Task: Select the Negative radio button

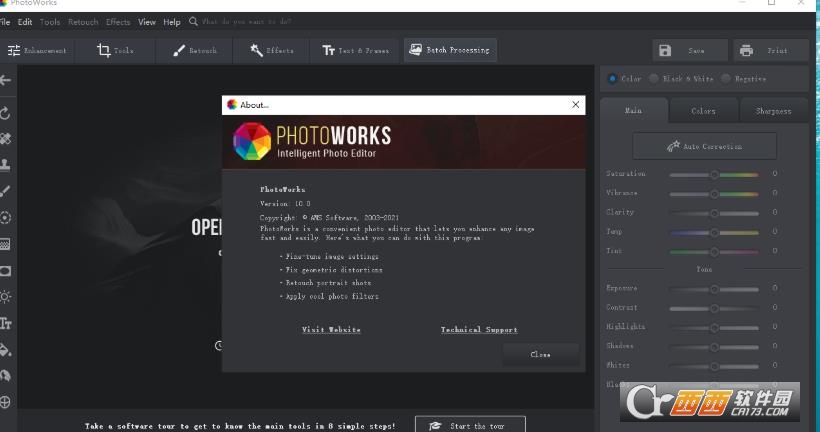Action: (725, 79)
